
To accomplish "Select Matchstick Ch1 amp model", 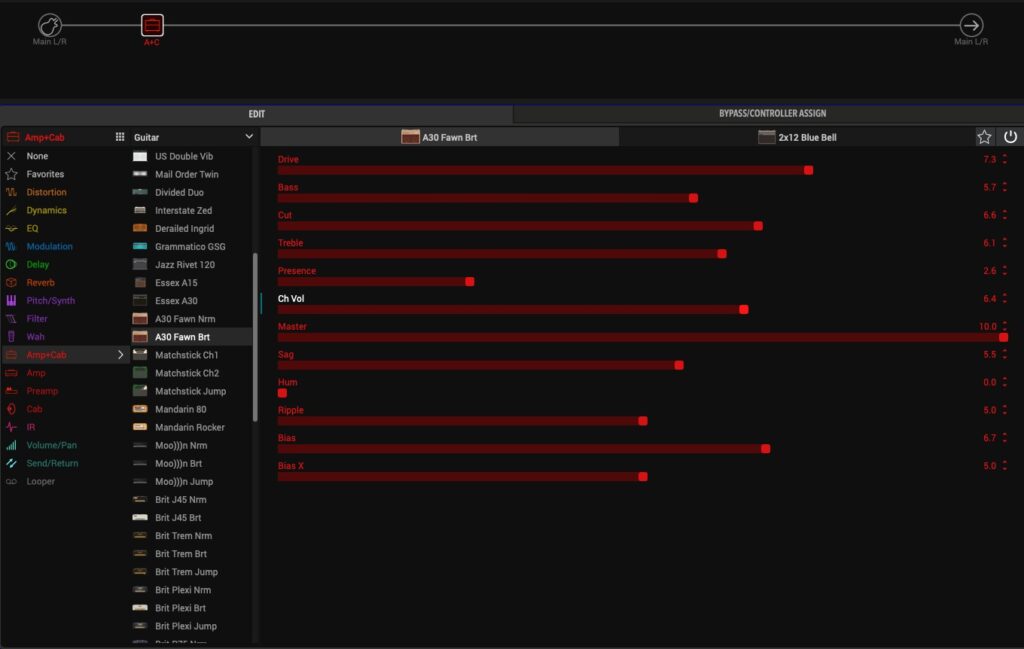I will [x=186, y=355].
